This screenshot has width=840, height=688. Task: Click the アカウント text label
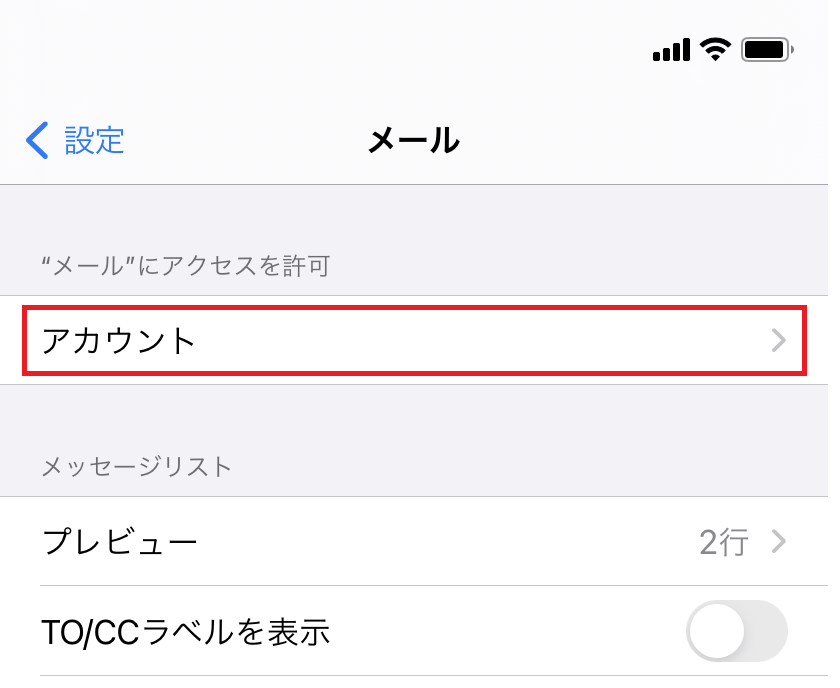[x=118, y=341]
